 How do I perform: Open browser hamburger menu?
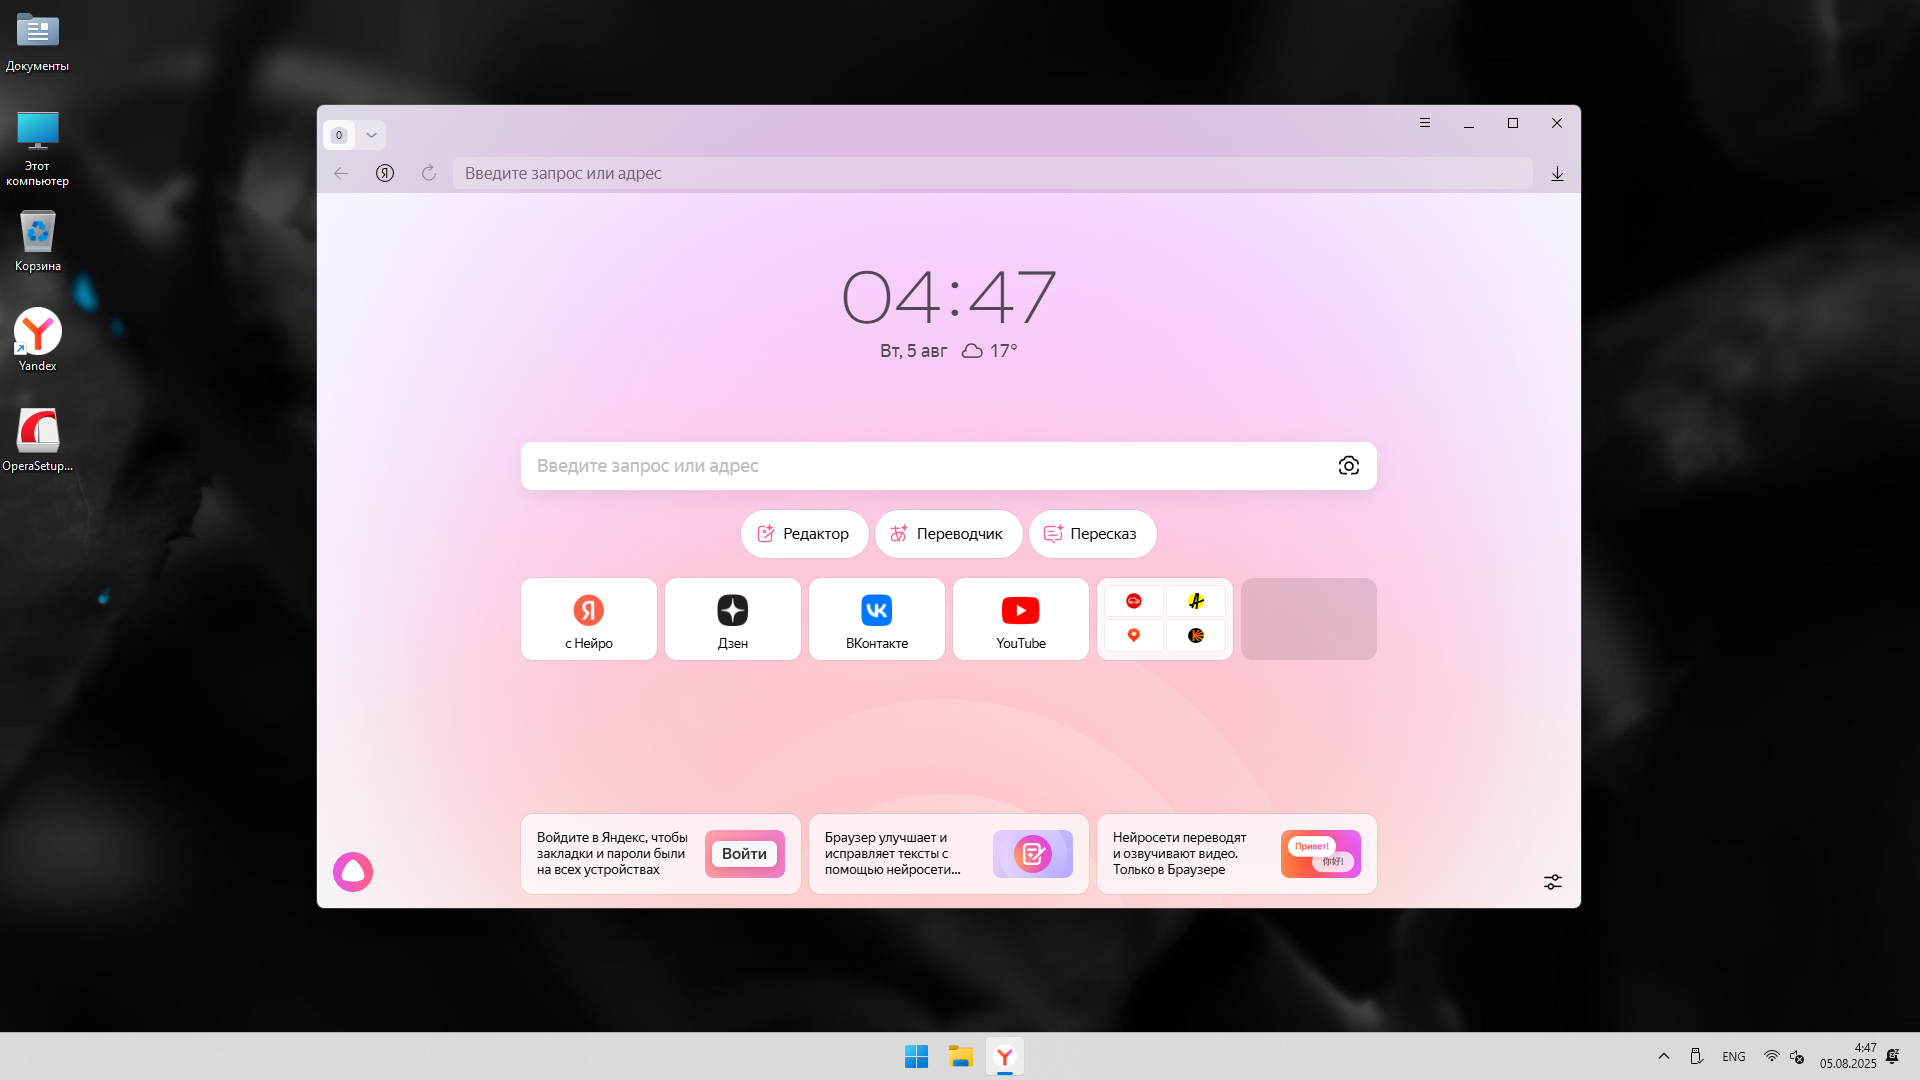tap(1425, 123)
